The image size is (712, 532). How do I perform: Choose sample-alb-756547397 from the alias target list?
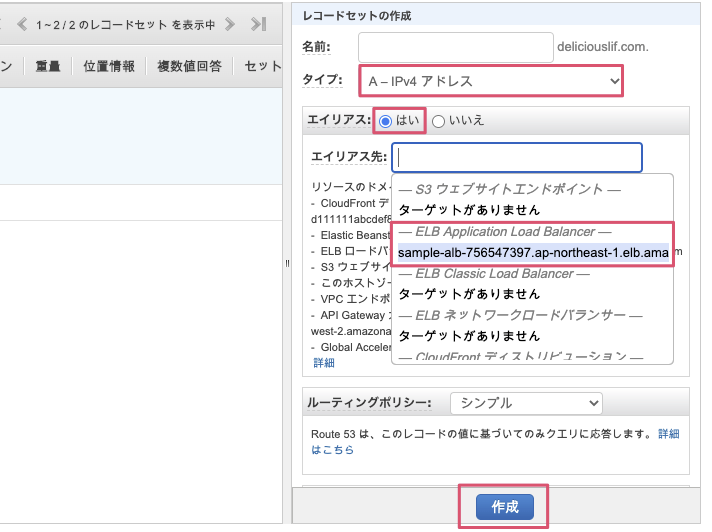coord(533,252)
